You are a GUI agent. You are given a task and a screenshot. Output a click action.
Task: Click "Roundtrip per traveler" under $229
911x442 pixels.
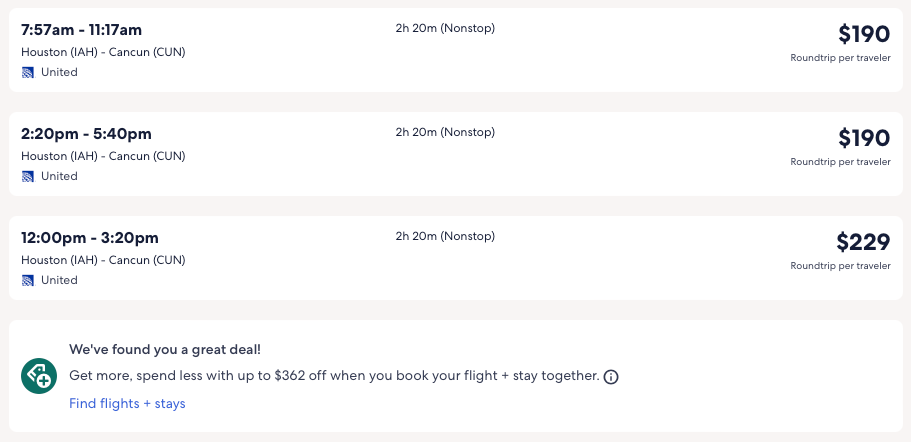tap(840, 266)
